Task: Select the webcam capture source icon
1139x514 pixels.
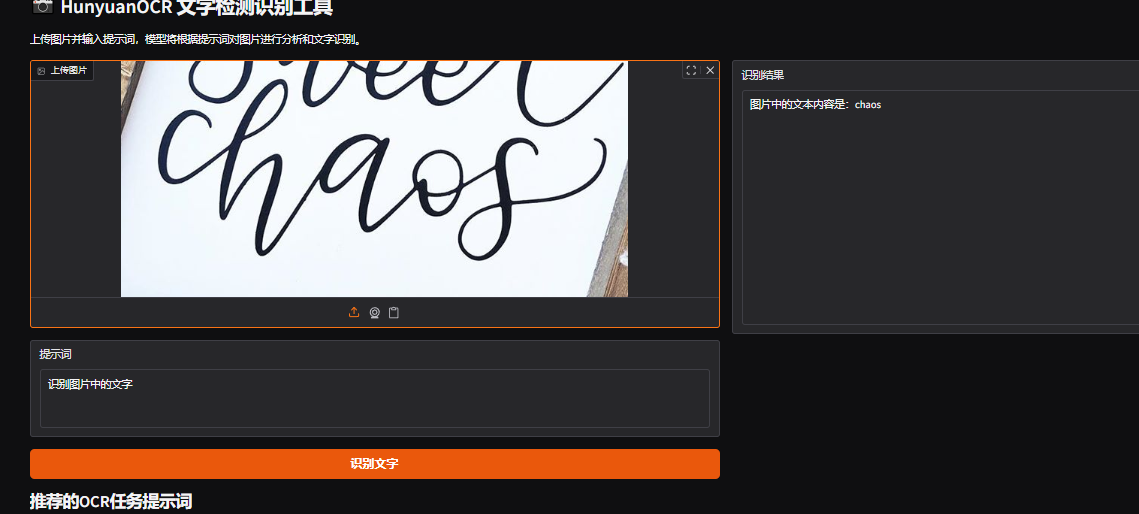Action: click(x=374, y=313)
